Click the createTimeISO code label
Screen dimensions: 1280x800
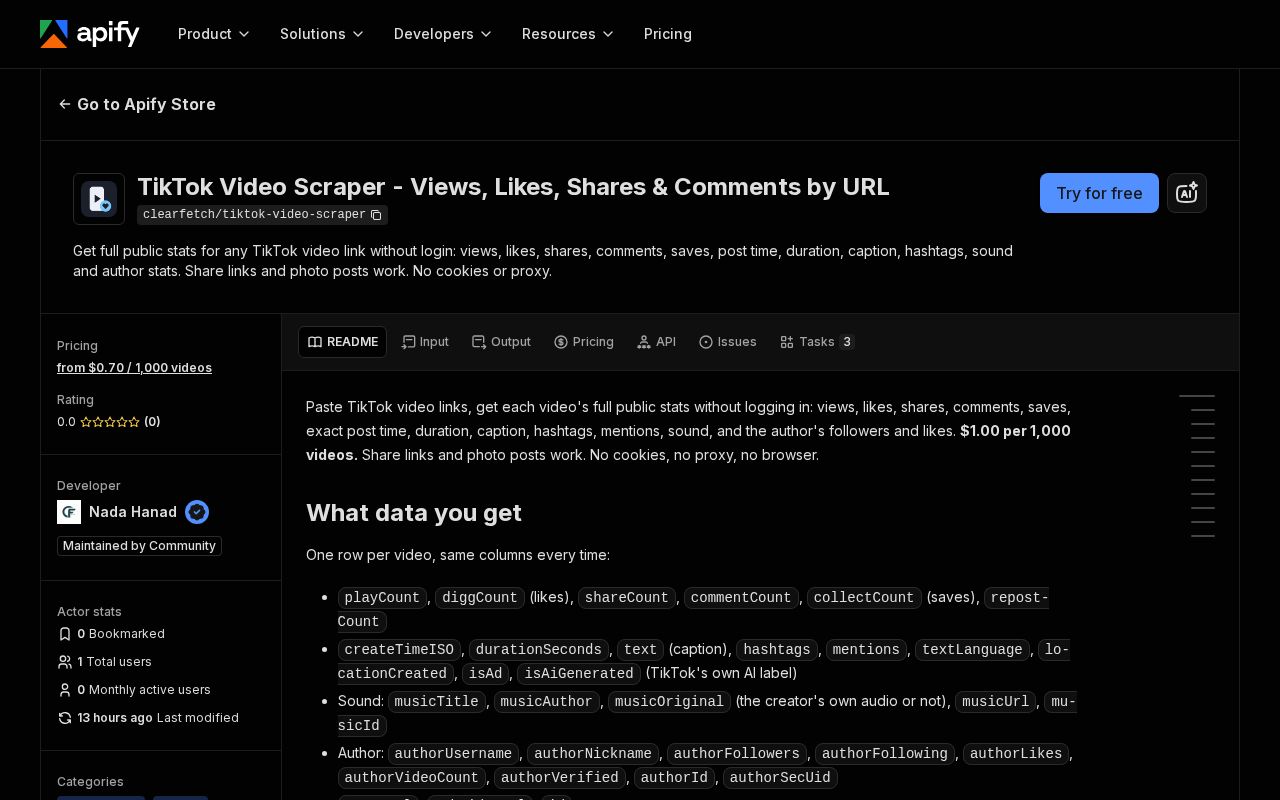[x=399, y=650]
